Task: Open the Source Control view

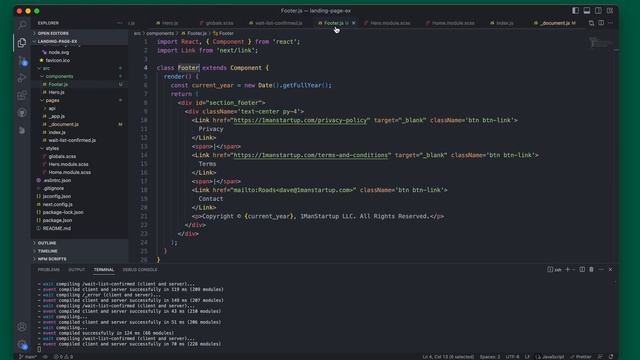Action: (22, 61)
